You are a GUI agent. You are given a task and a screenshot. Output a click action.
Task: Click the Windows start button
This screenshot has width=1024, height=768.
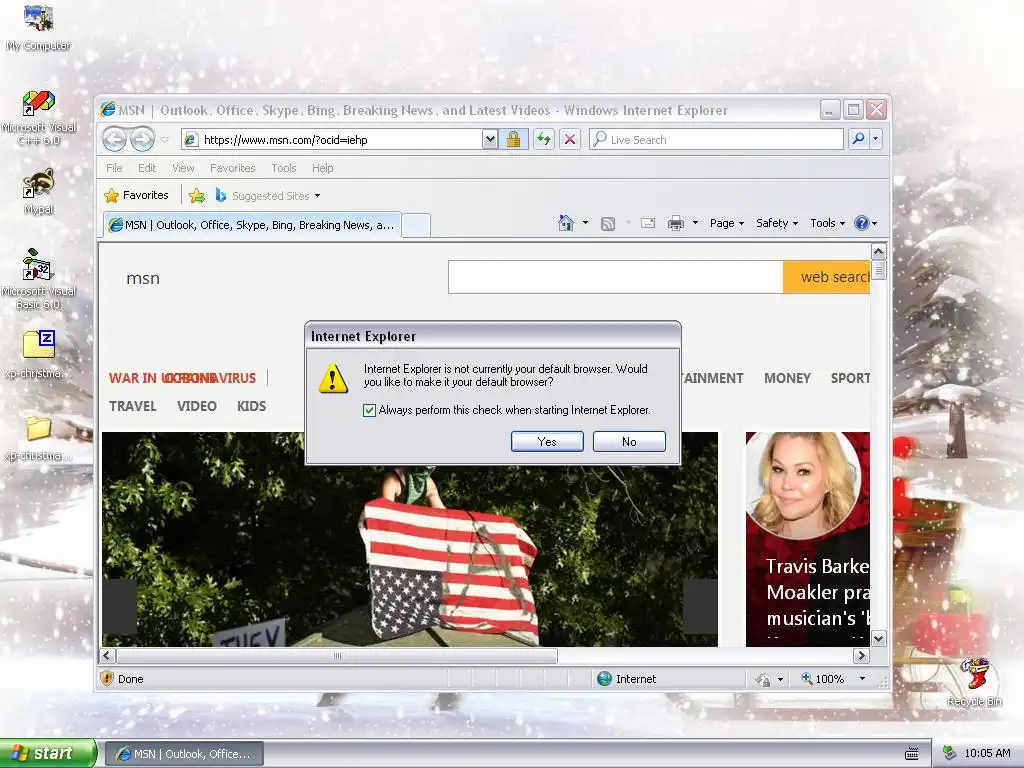click(x=47, y=753)
